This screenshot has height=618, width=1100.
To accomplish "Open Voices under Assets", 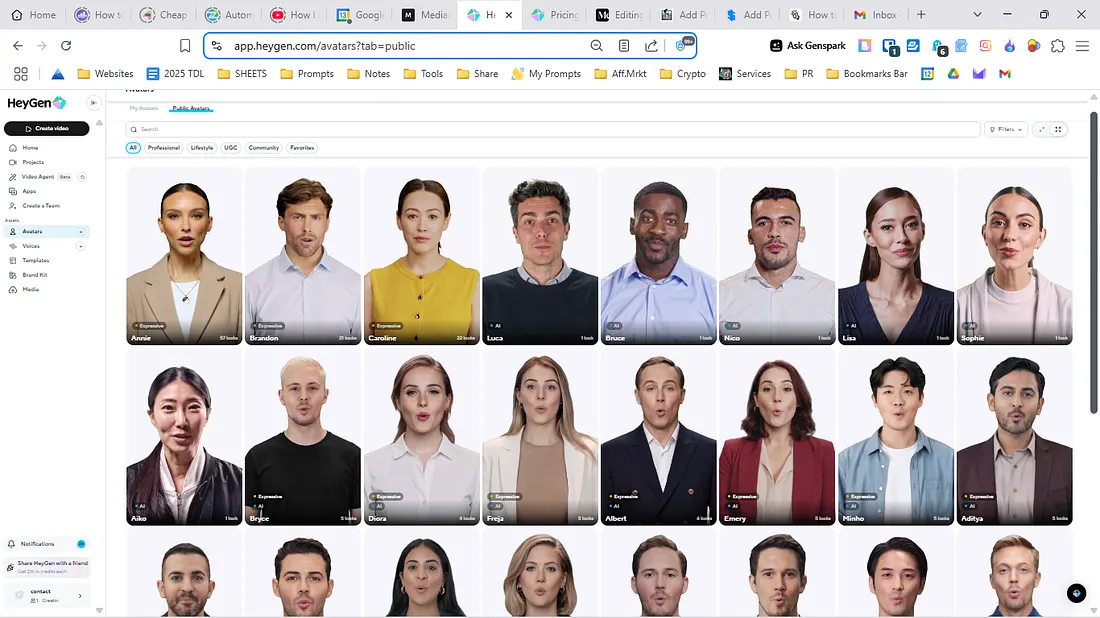I will [31, 246].
